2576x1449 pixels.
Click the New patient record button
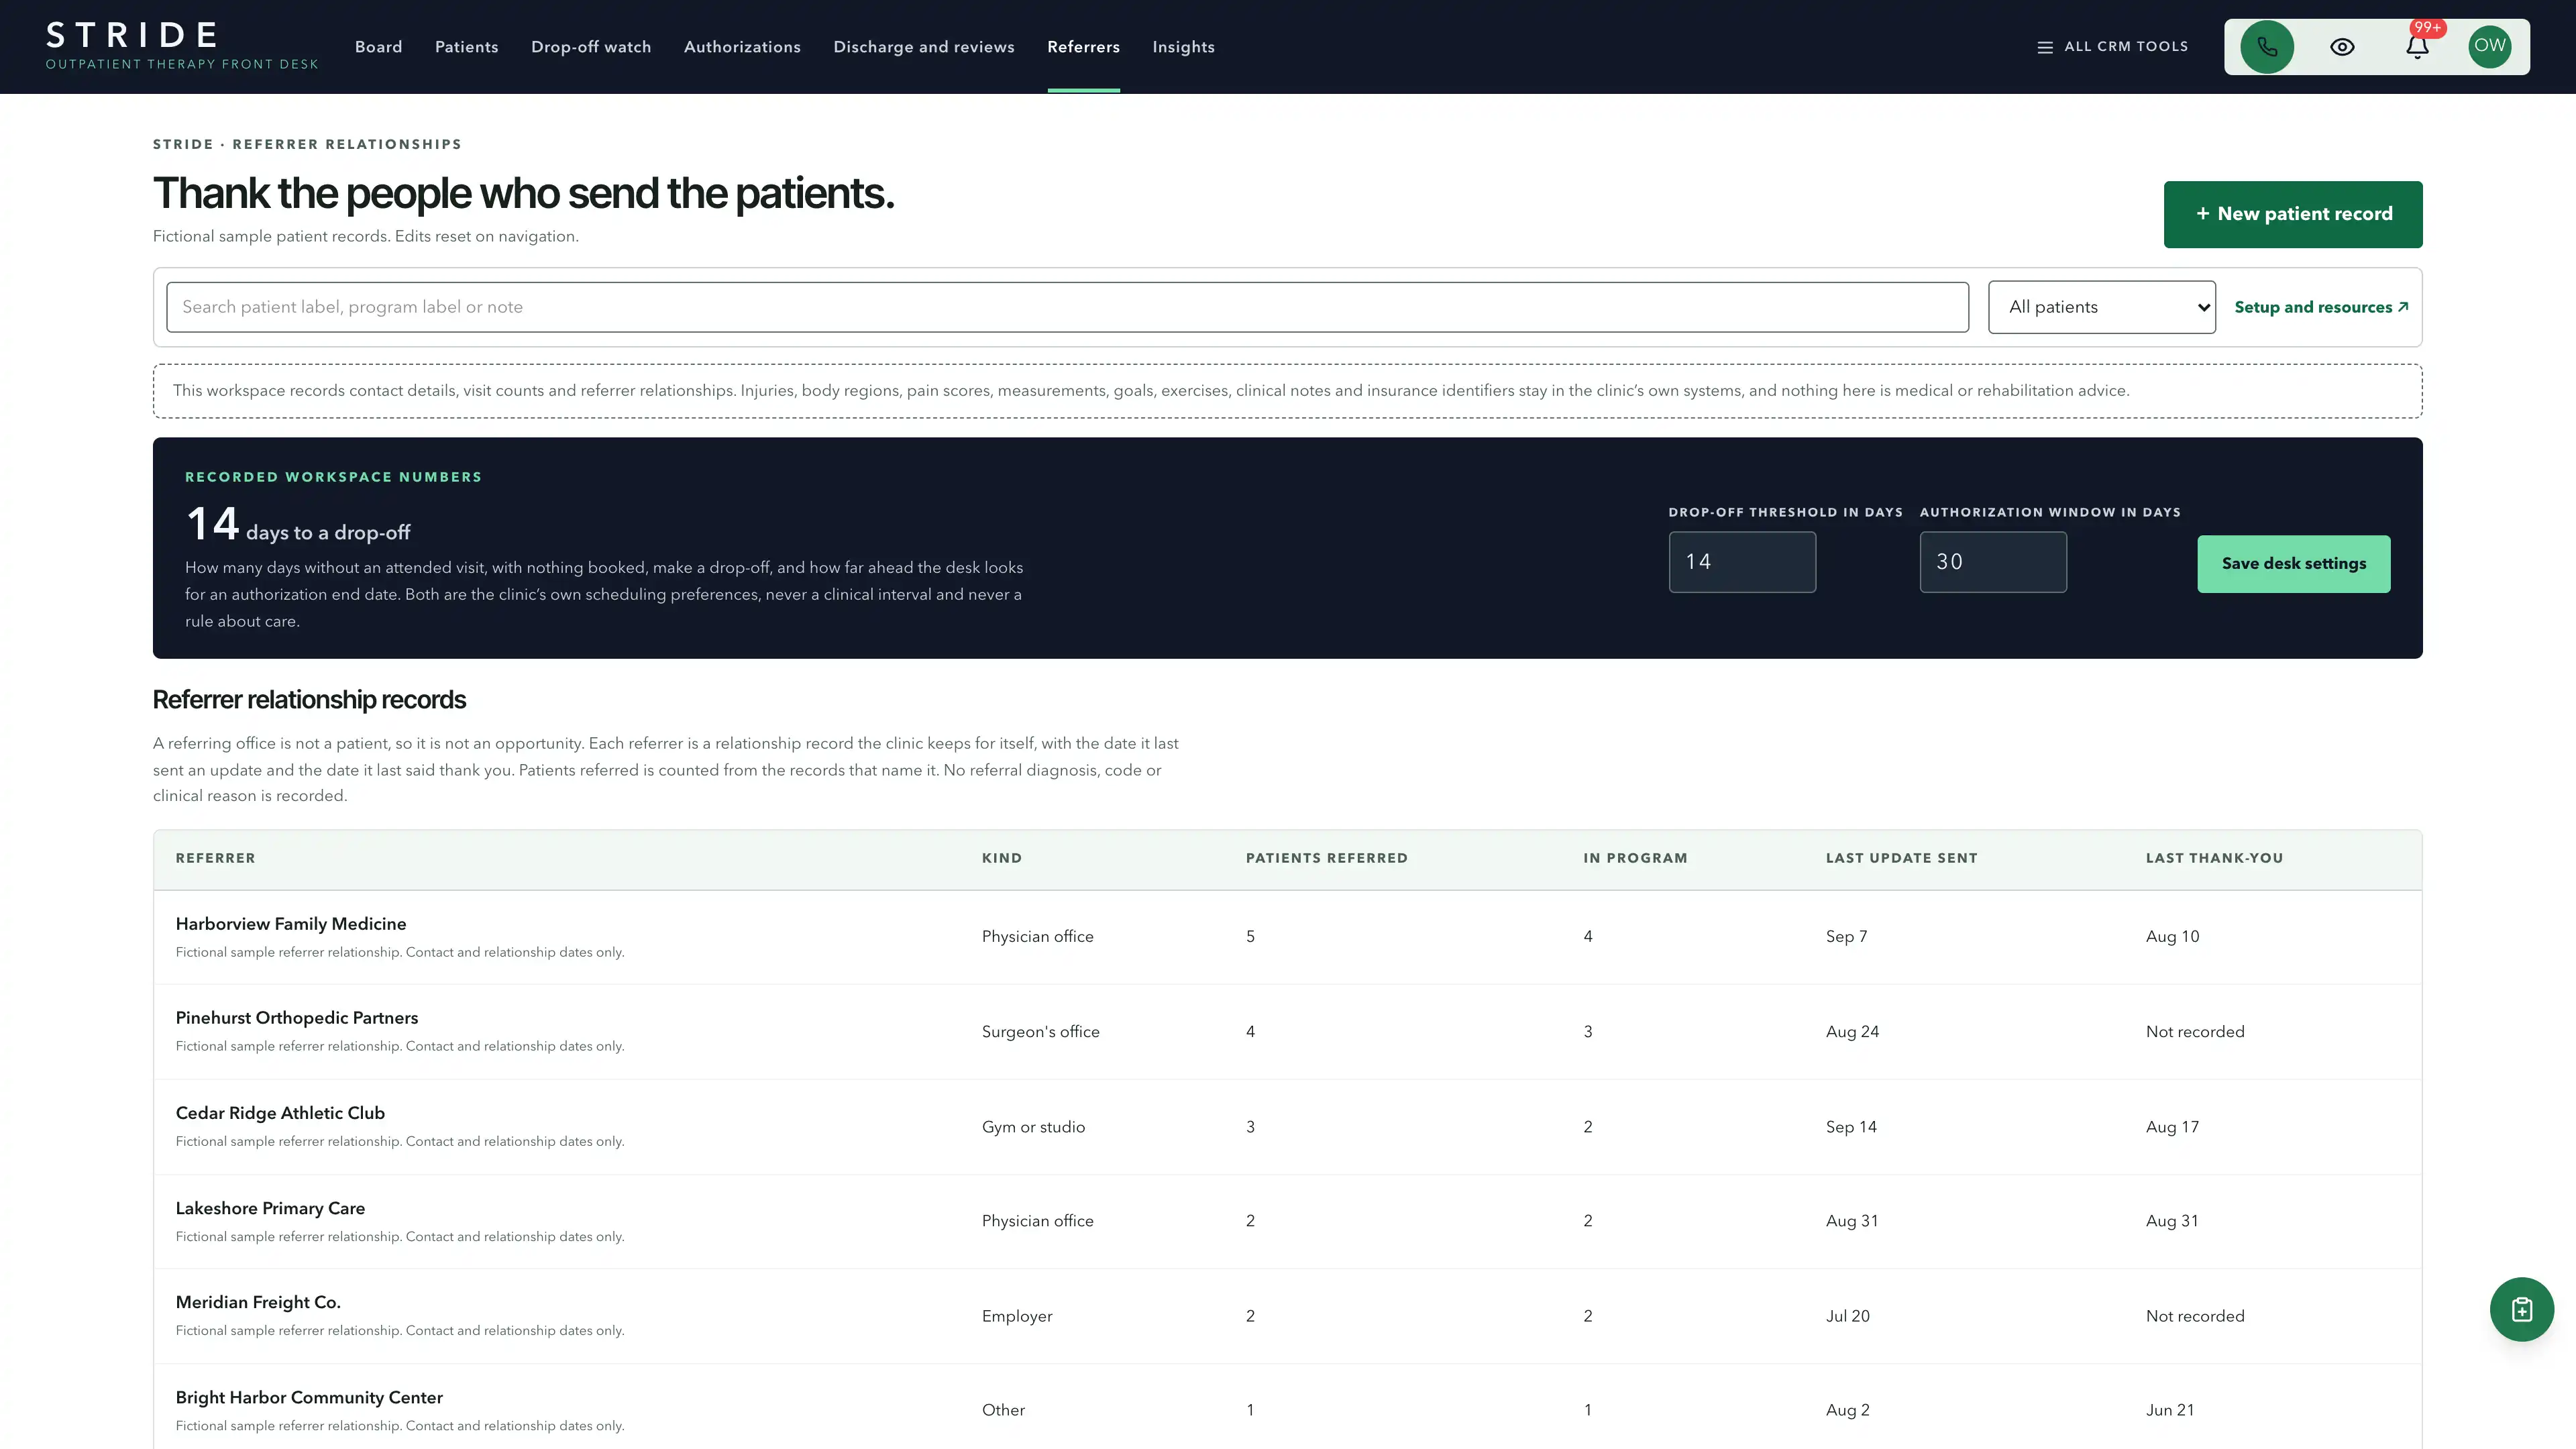click(2293, 214)
